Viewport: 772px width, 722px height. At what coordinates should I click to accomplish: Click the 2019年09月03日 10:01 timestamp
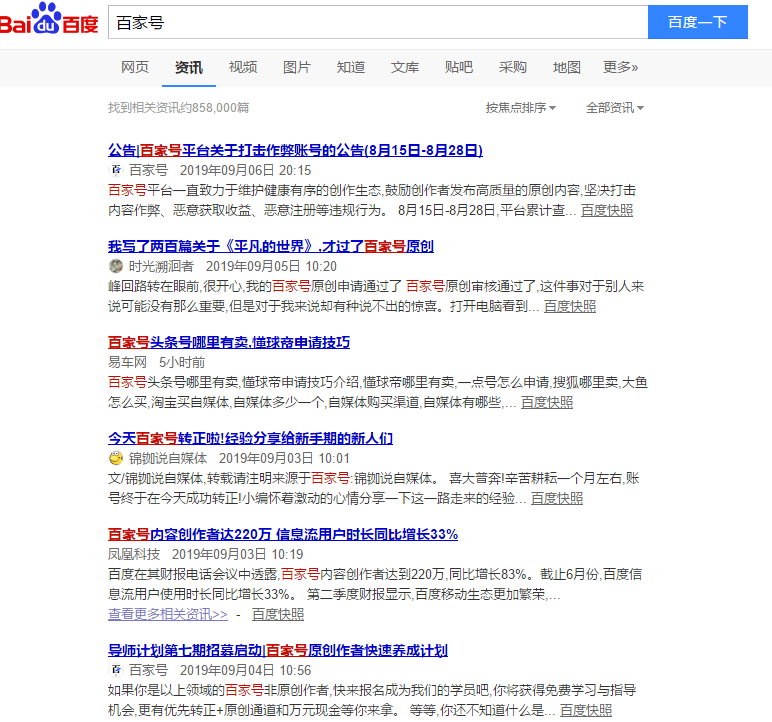click(x=284, y=459)
